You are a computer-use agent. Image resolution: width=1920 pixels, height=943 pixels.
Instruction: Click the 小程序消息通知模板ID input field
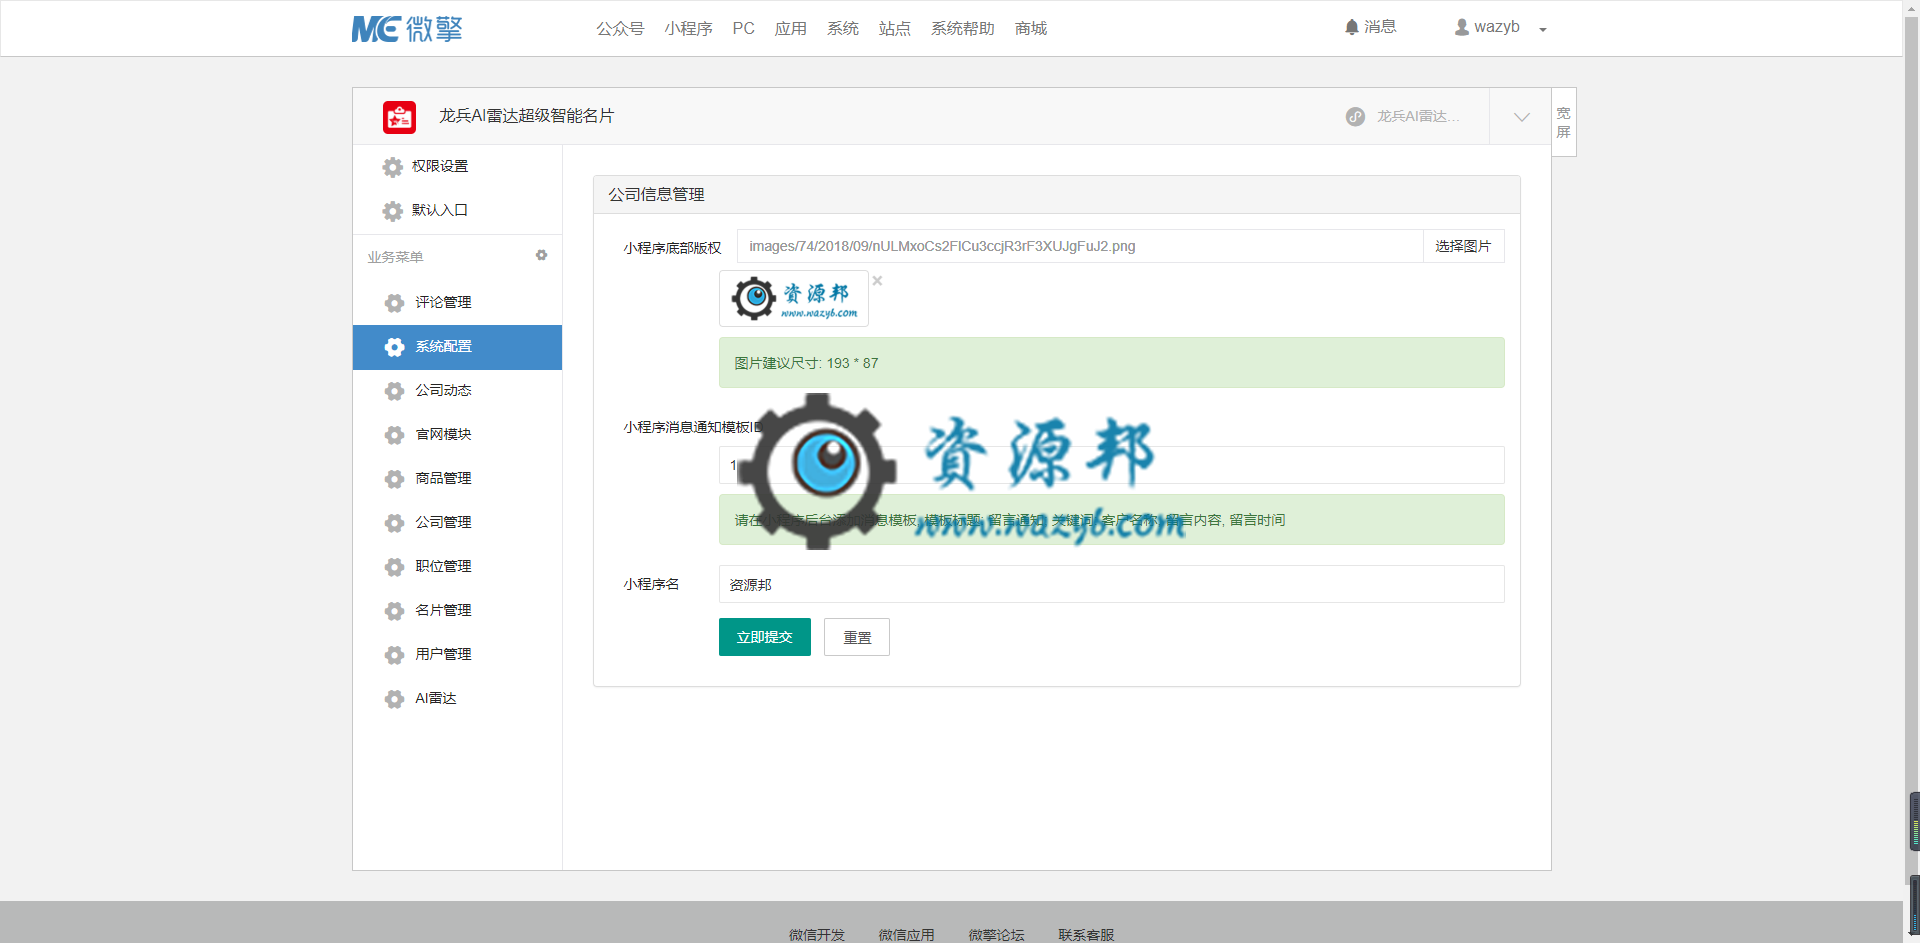point(1111,465)
